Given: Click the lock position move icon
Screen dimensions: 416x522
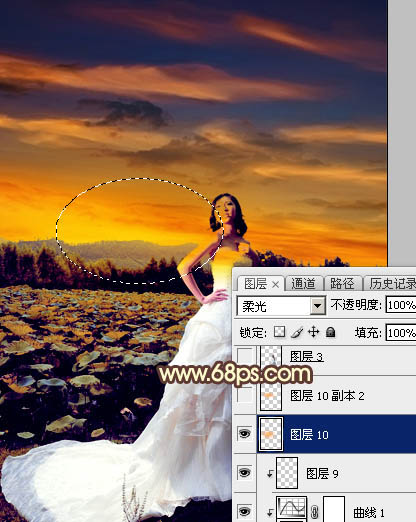Looking at the screenshot, I should 313,332.
